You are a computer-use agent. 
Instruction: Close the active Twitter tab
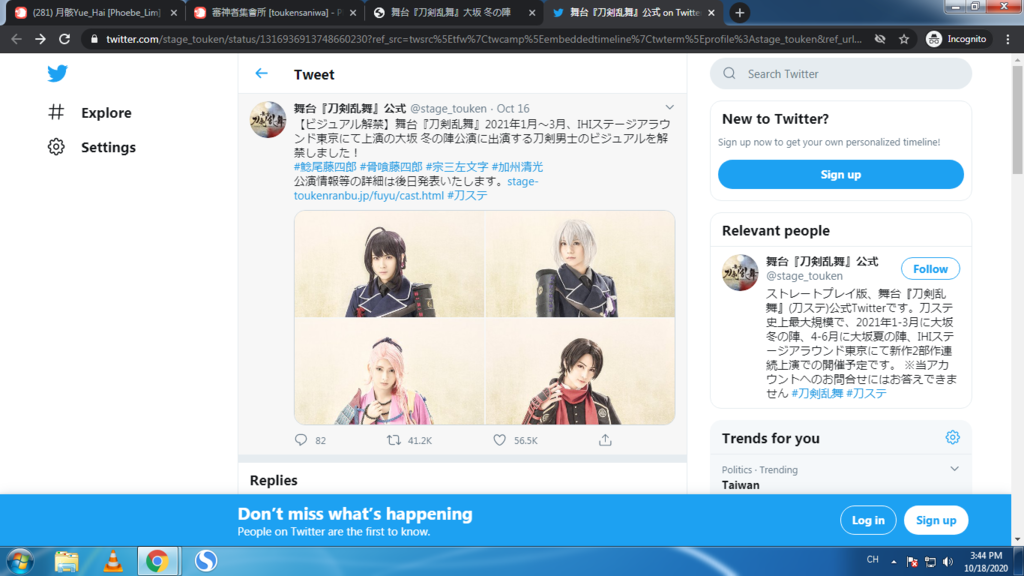[x=711, y=12]
